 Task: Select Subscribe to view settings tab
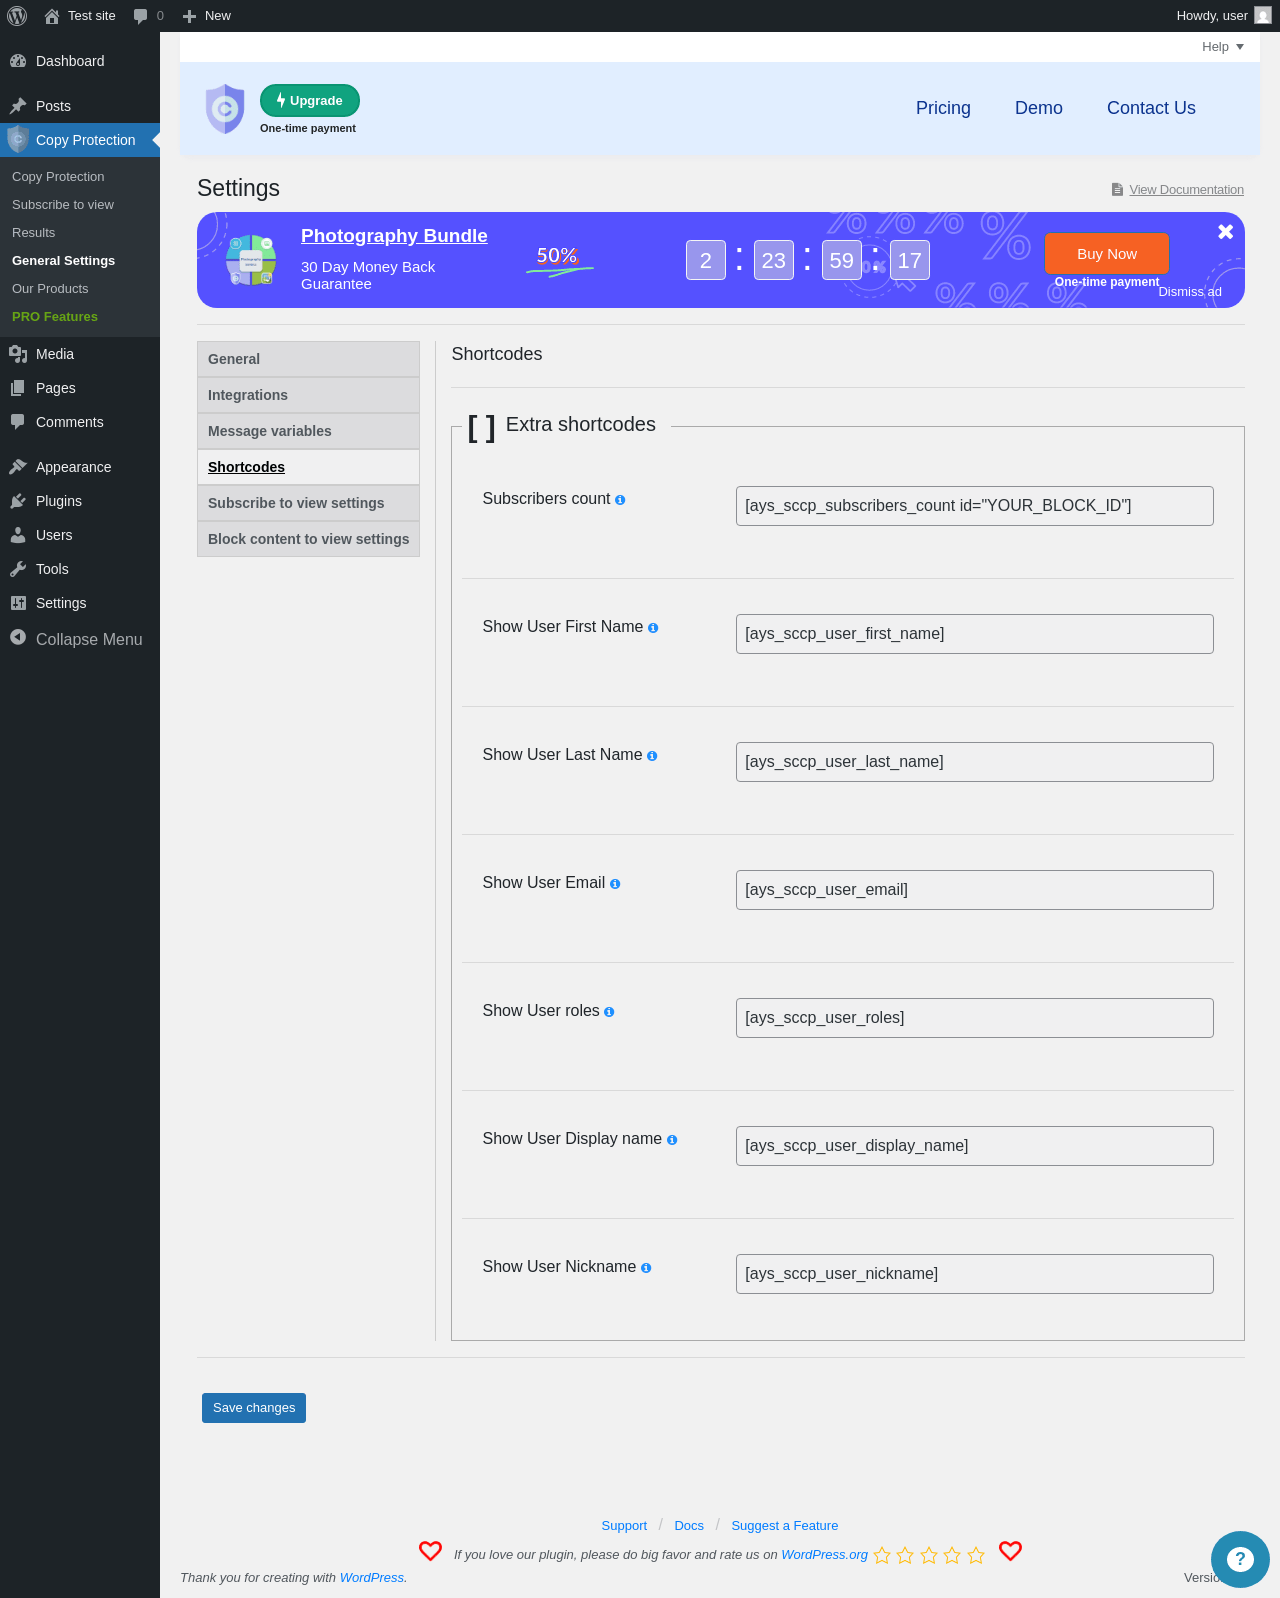pyautogui.click(x=308, y=503)
